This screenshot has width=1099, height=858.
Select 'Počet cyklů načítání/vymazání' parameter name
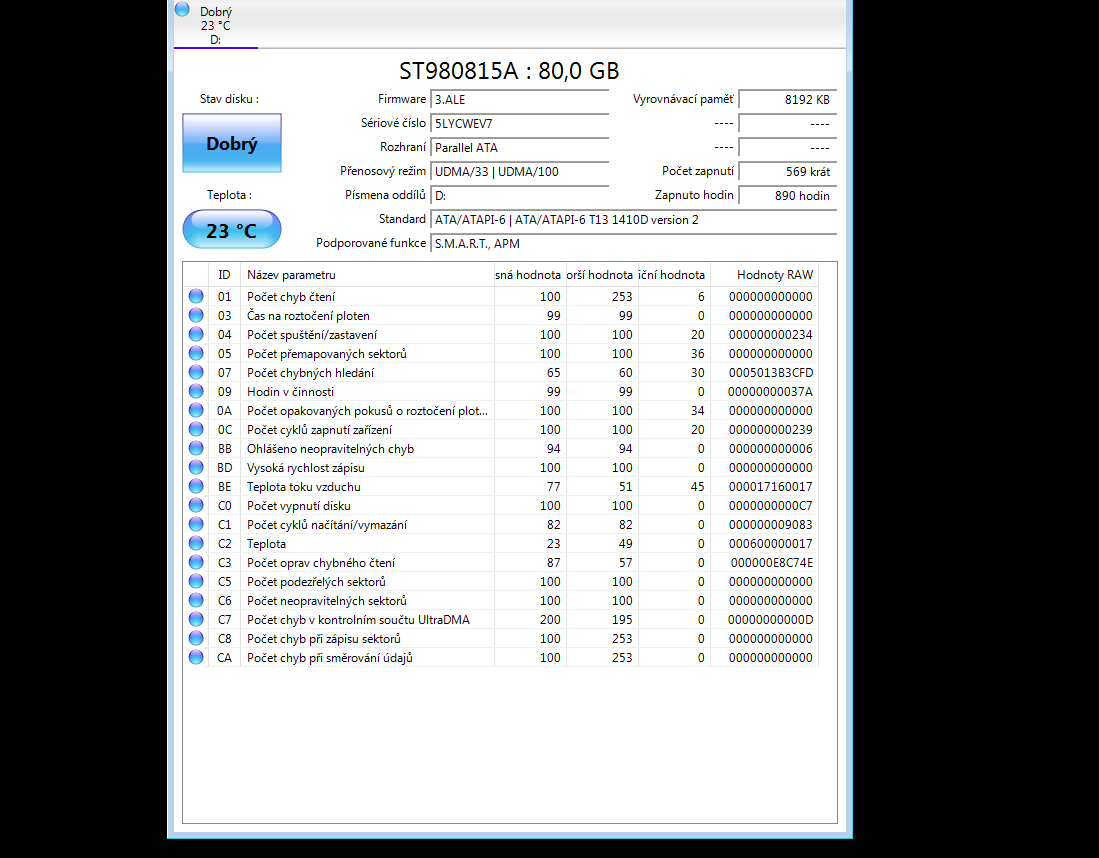click(327, 524)
